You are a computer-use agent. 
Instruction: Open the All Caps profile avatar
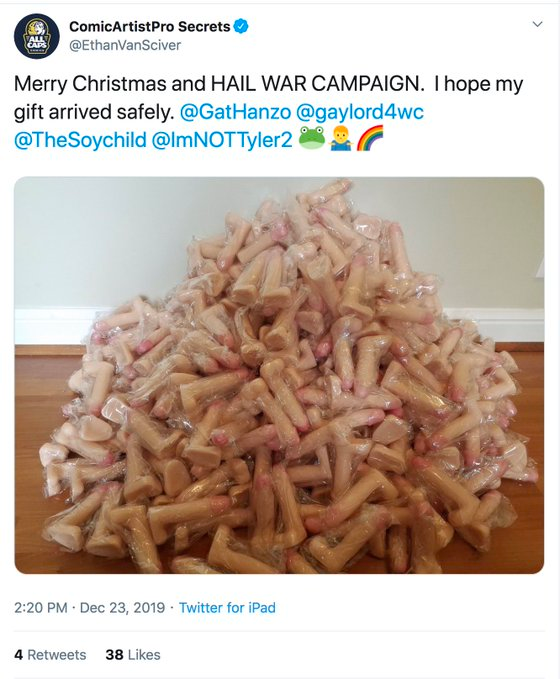coord(36,36)
